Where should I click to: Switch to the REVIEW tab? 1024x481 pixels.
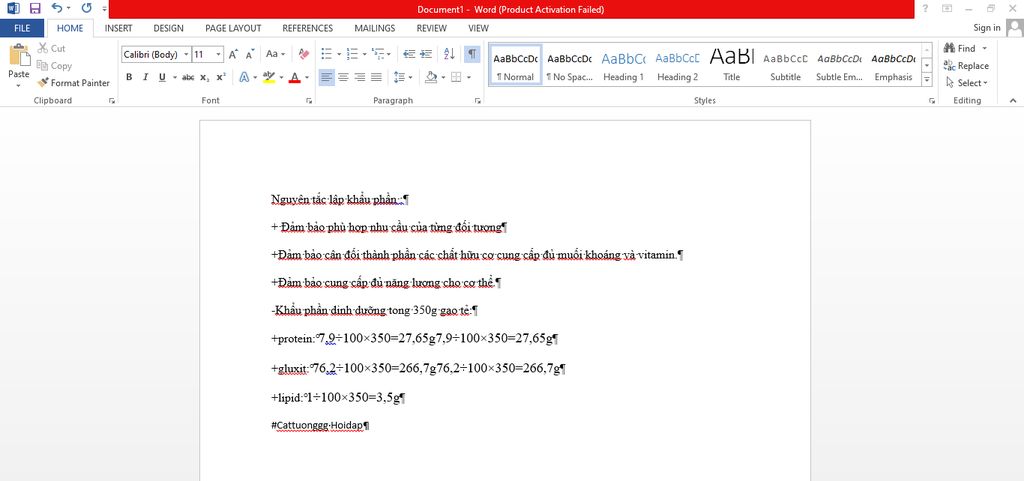coord(432,28)
